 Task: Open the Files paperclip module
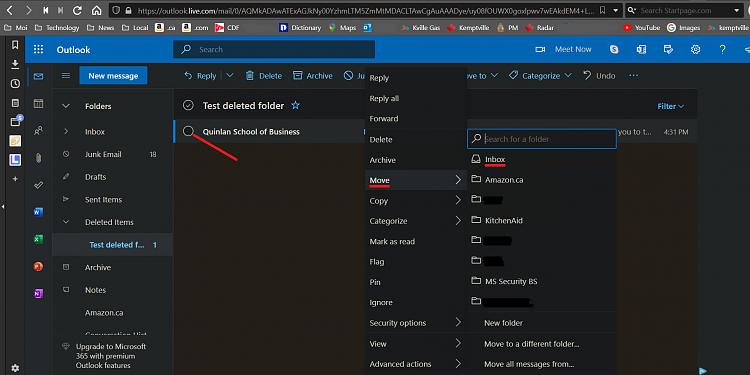click(38, 158)
